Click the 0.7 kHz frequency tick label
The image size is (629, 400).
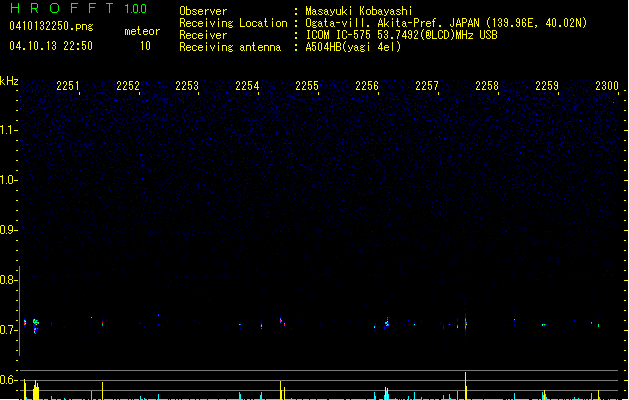click(x=9, y=330)
